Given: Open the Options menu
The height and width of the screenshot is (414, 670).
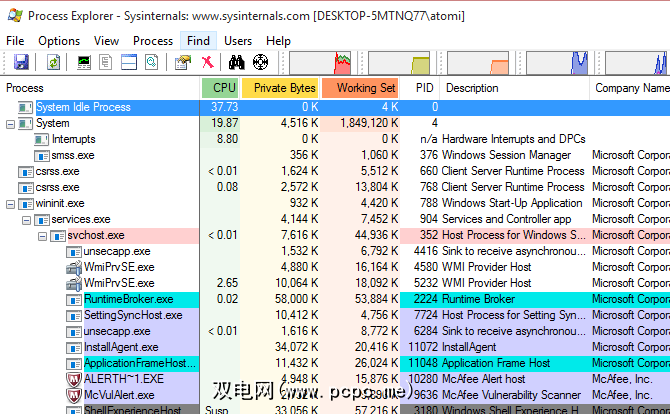Looking at the screenshot, I should coord(59,40).
